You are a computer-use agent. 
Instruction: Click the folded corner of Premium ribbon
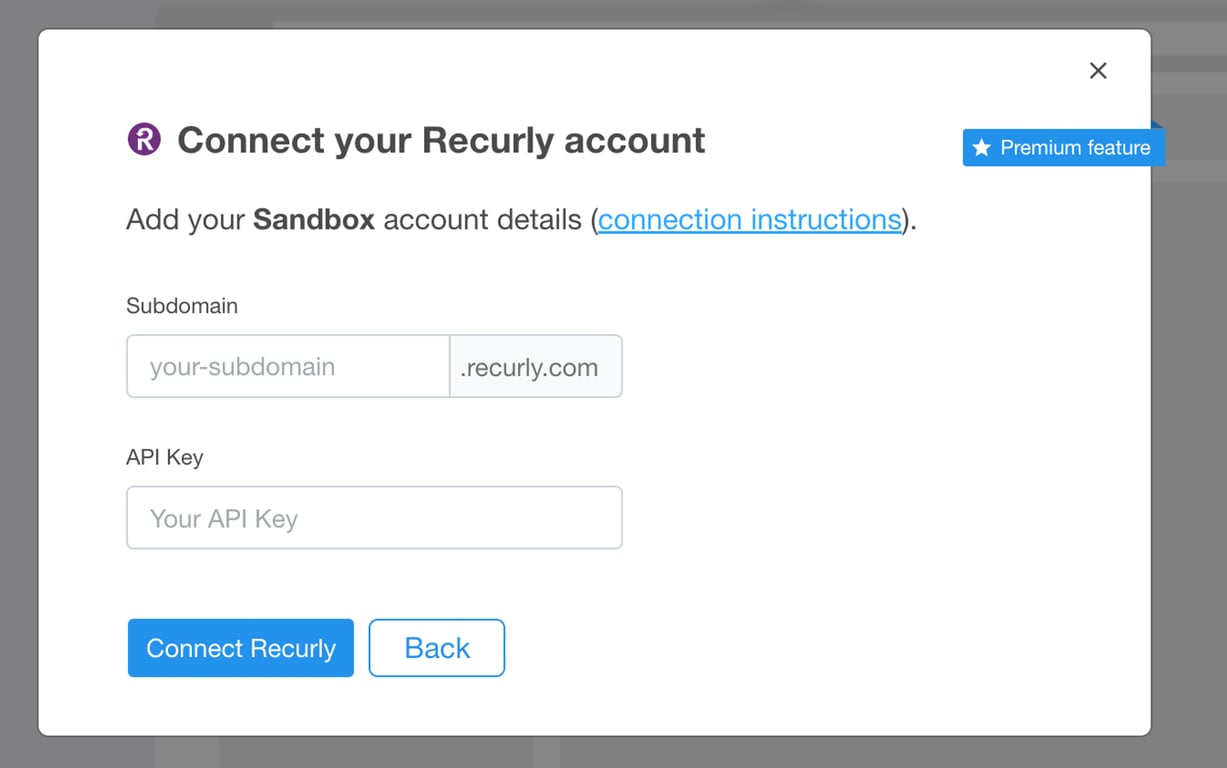pyautogui.click(x=1158, y=125)
